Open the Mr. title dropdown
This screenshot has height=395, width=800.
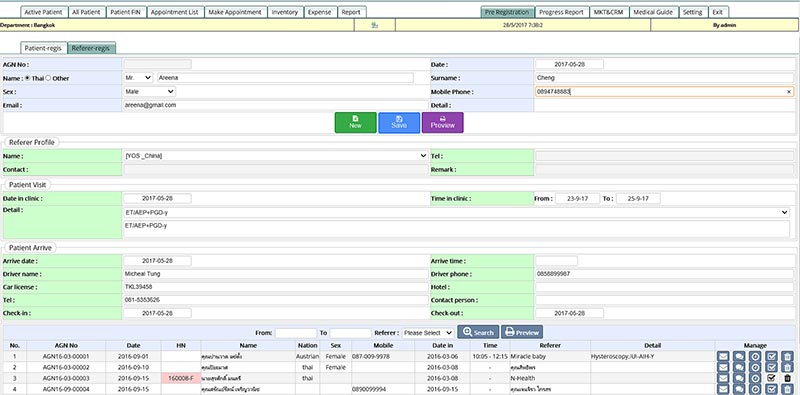[138, 78]
